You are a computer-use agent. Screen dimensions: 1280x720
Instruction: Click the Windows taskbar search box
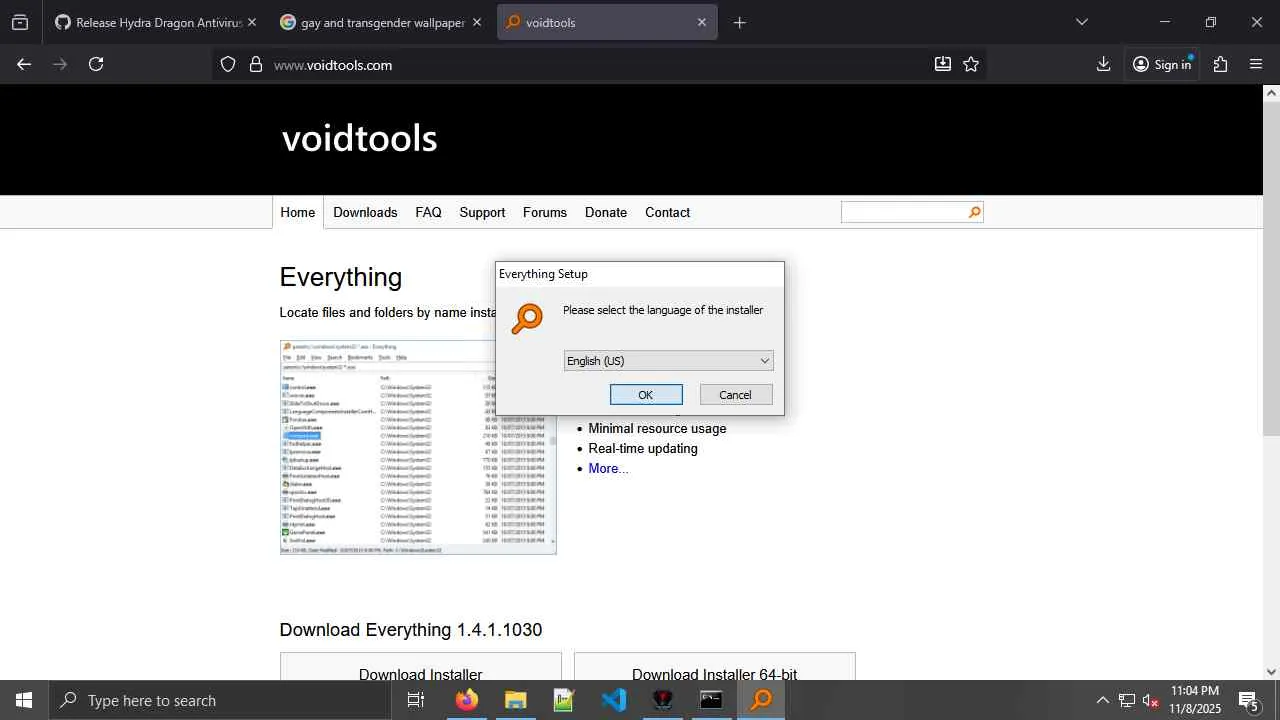(220, 700)
